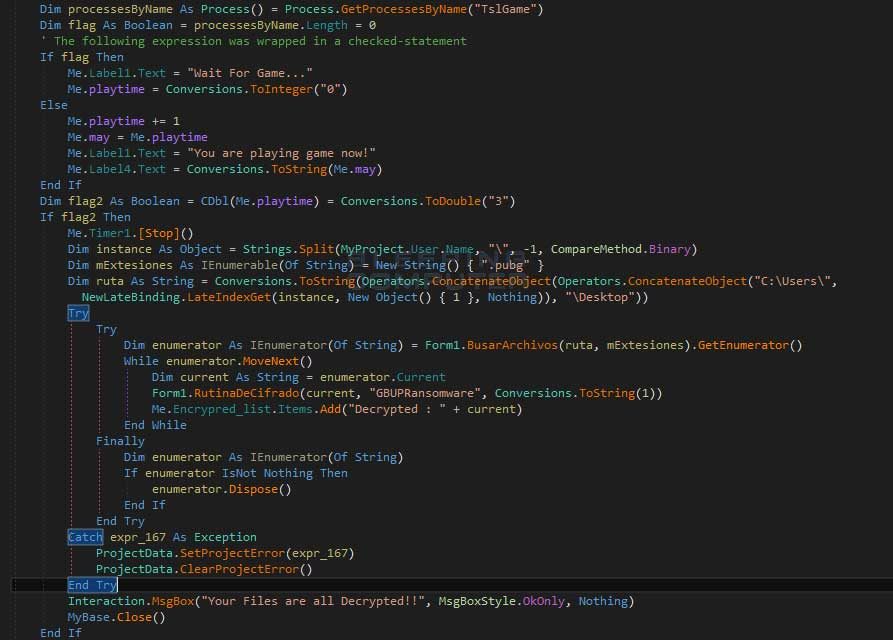The width and height of the screenshot is (893, 640).
Task: Click "RutinaDeCifrado" method name
Action: coord(246,393)
